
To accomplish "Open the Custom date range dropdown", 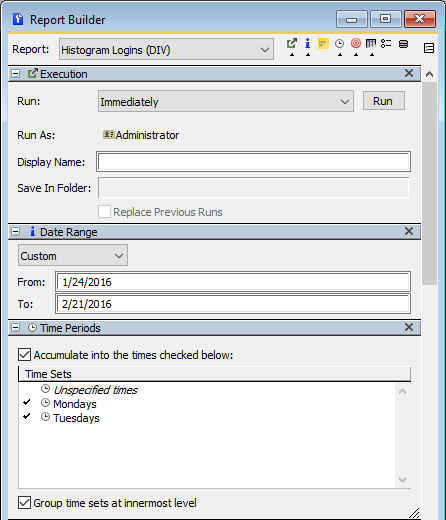I will tap(73, 255).
